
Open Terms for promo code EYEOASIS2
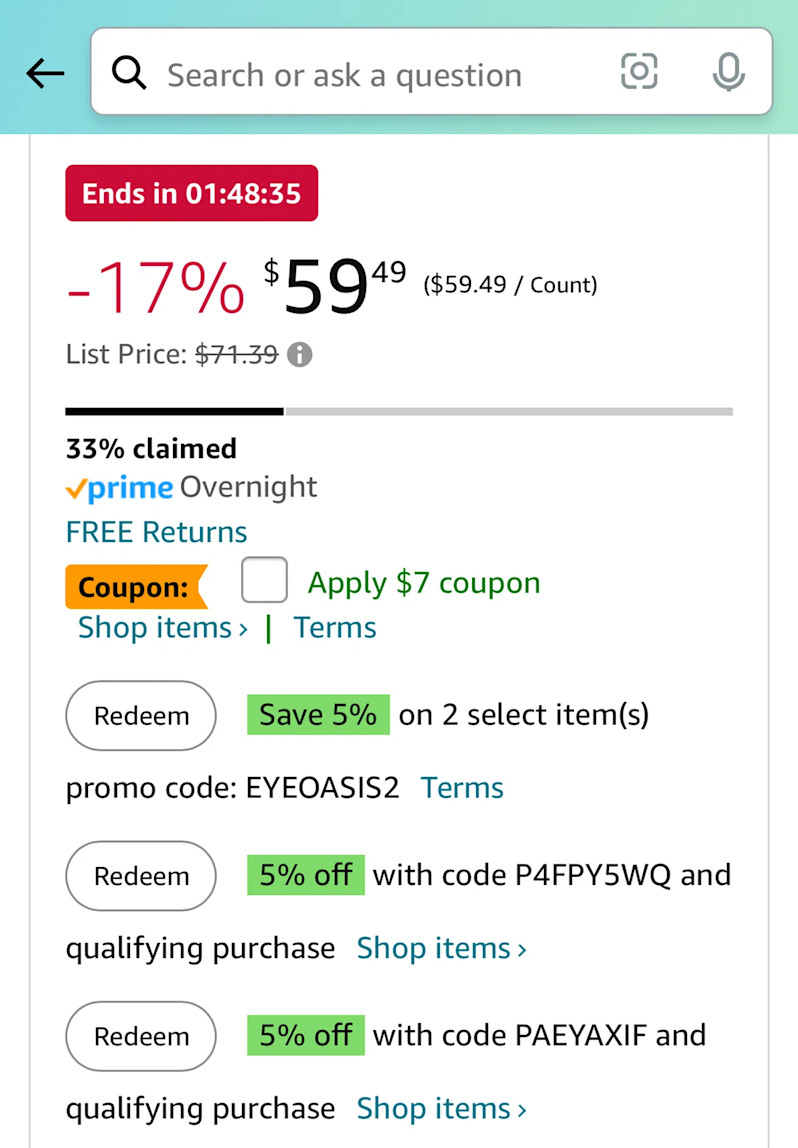(x=462, y=788)
